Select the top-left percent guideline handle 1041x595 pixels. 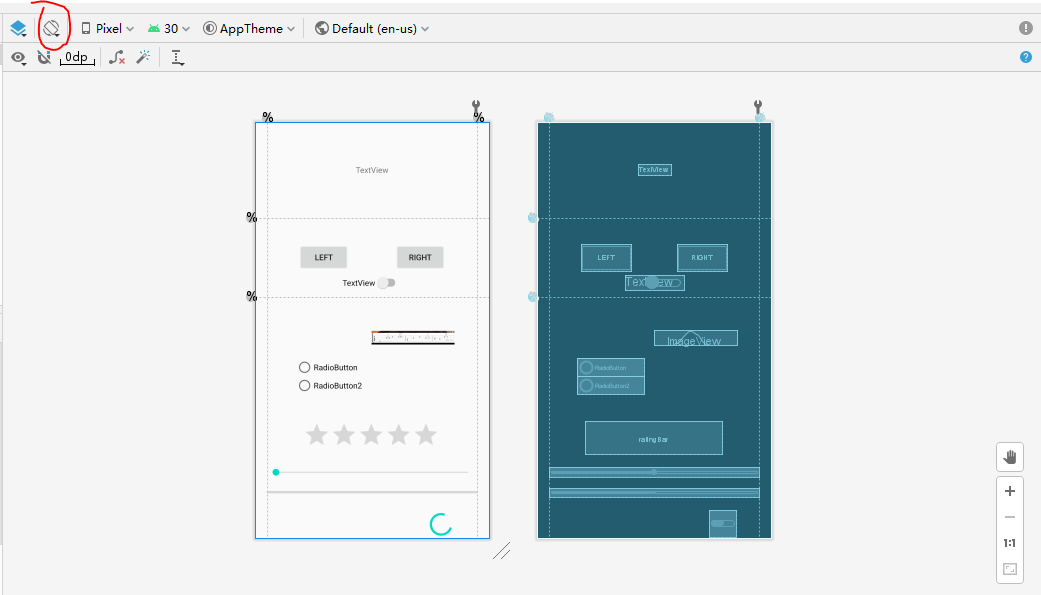click(268, 117)
